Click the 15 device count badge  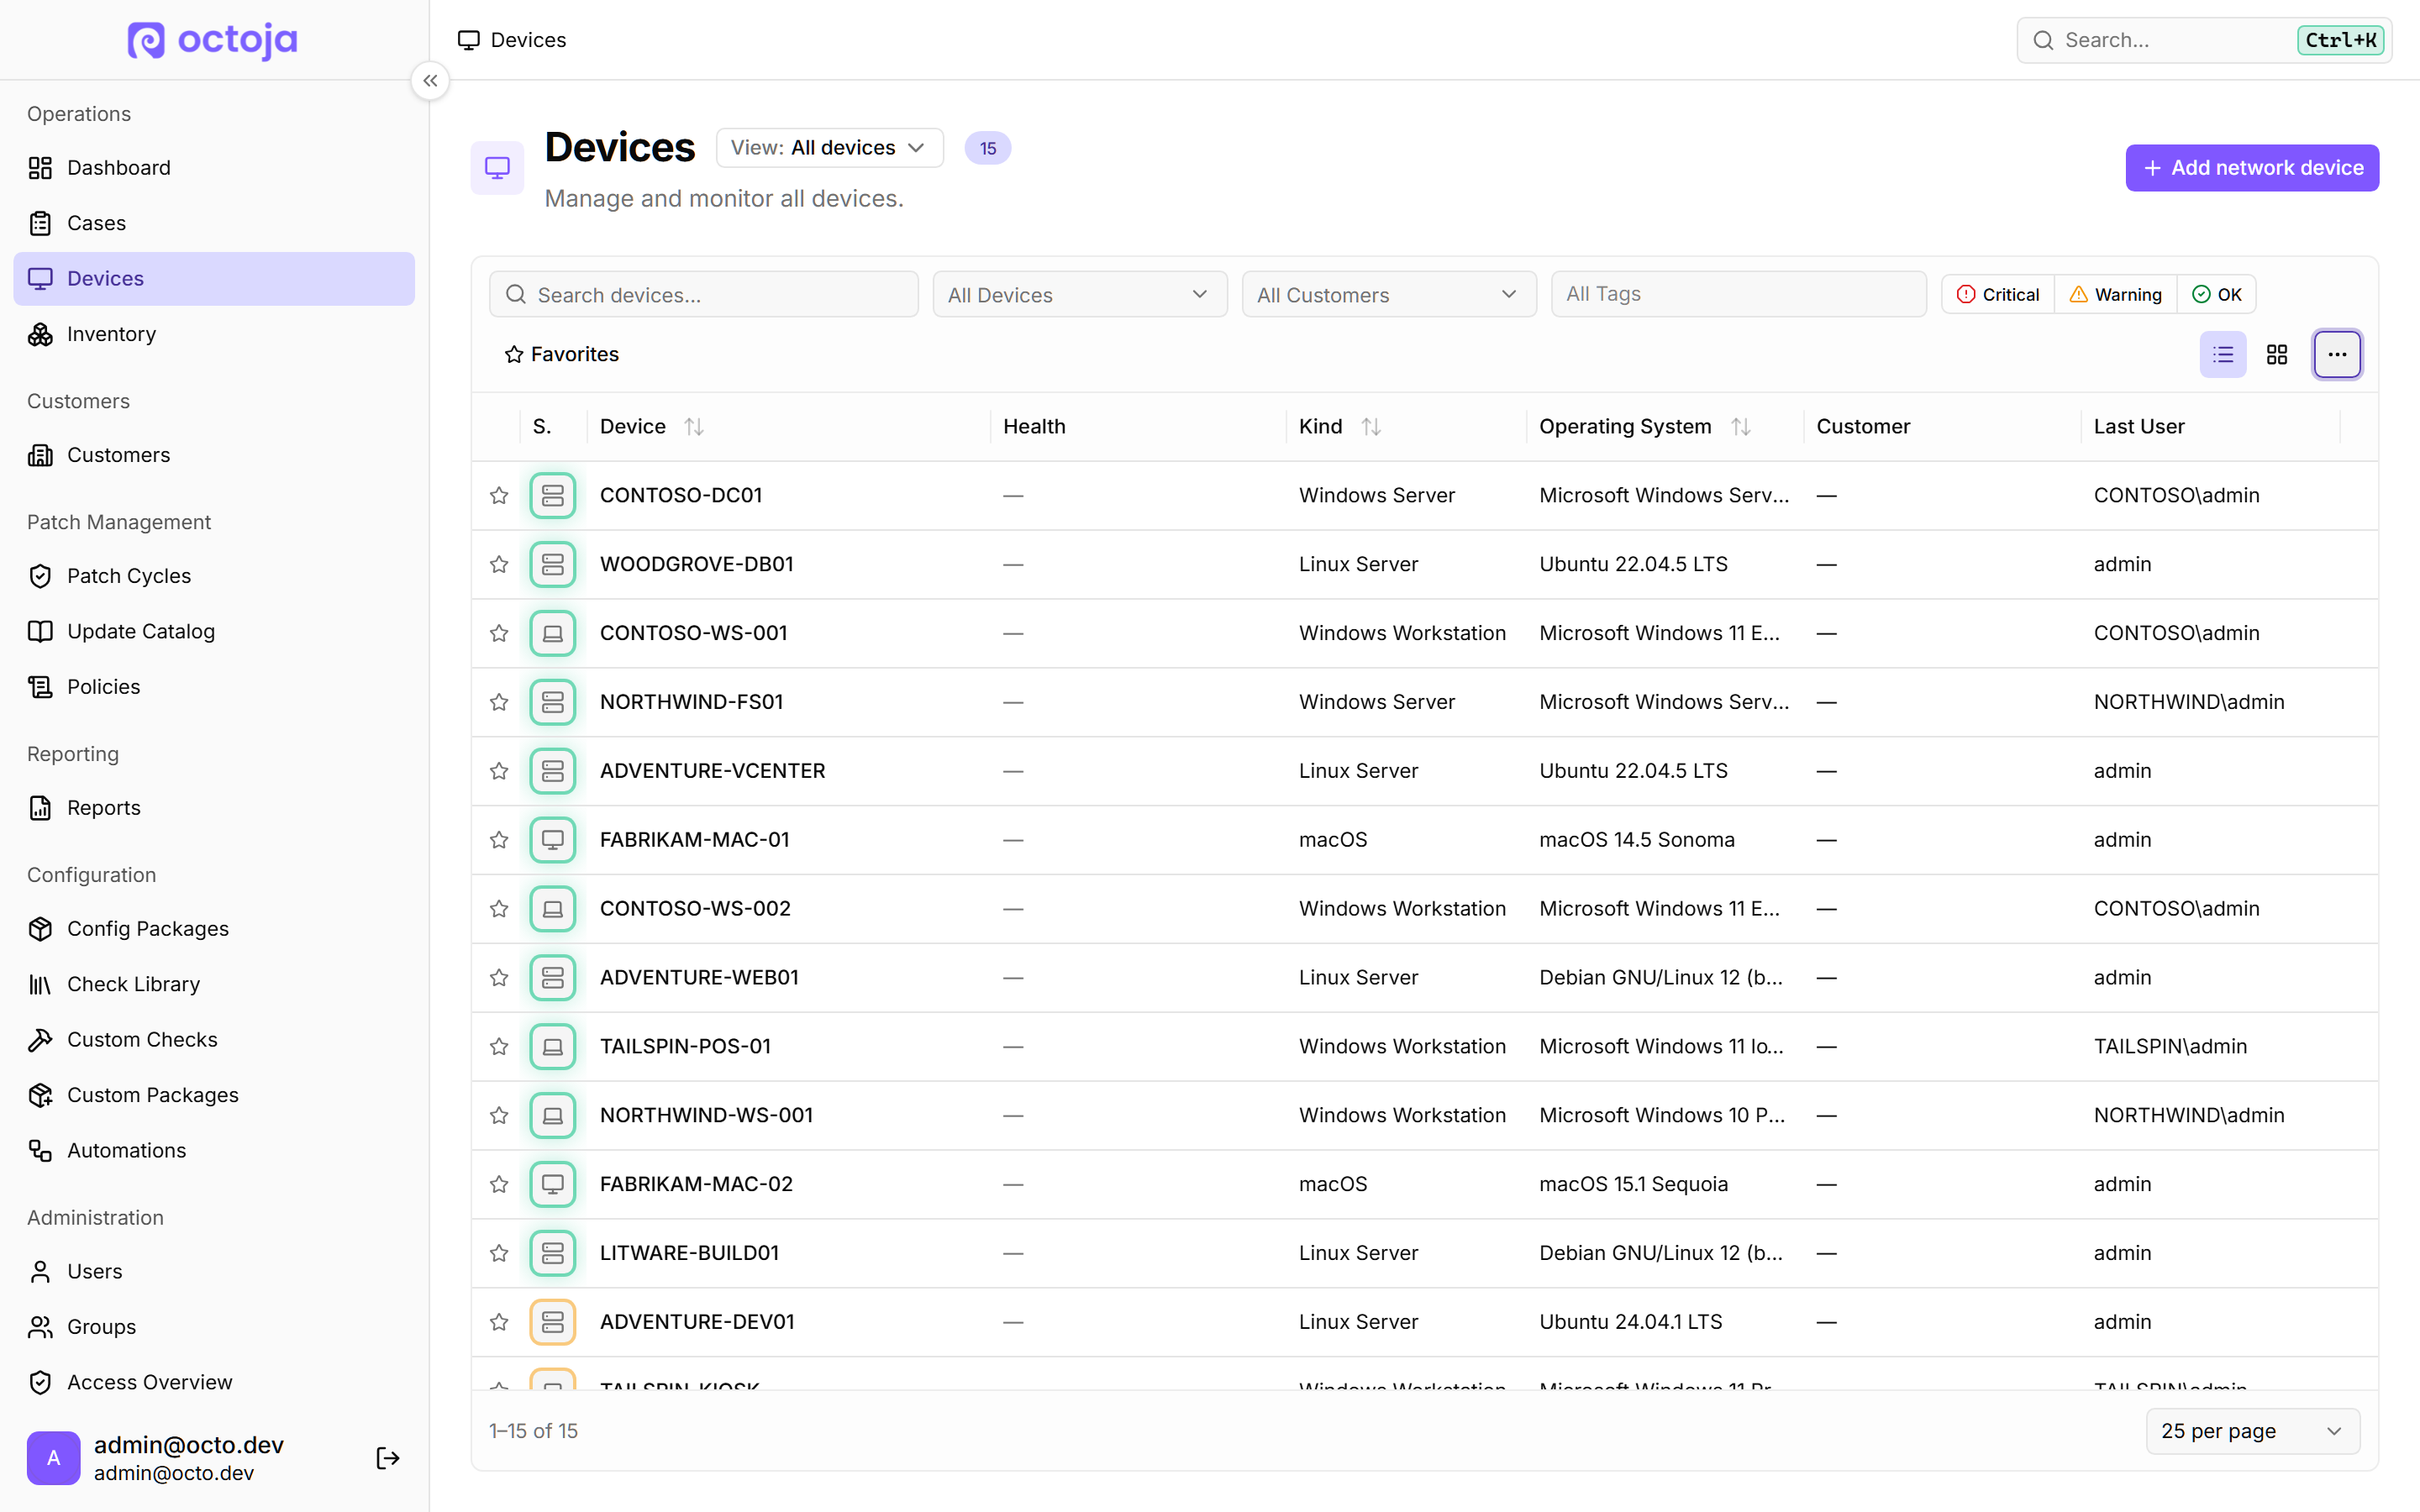[987, 148]
